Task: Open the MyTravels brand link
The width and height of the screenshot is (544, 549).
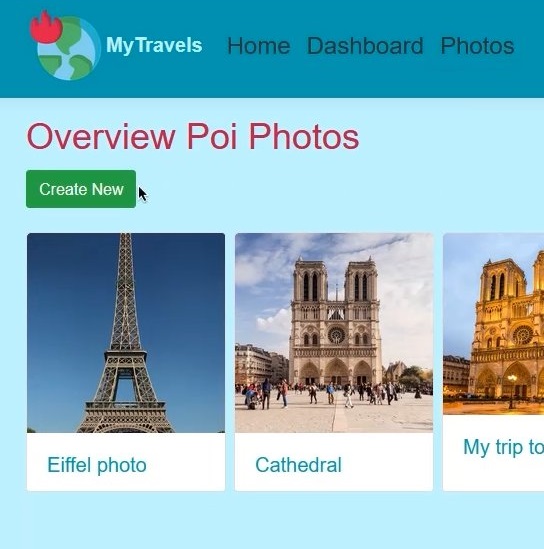Action: click(x=154, y=46)
